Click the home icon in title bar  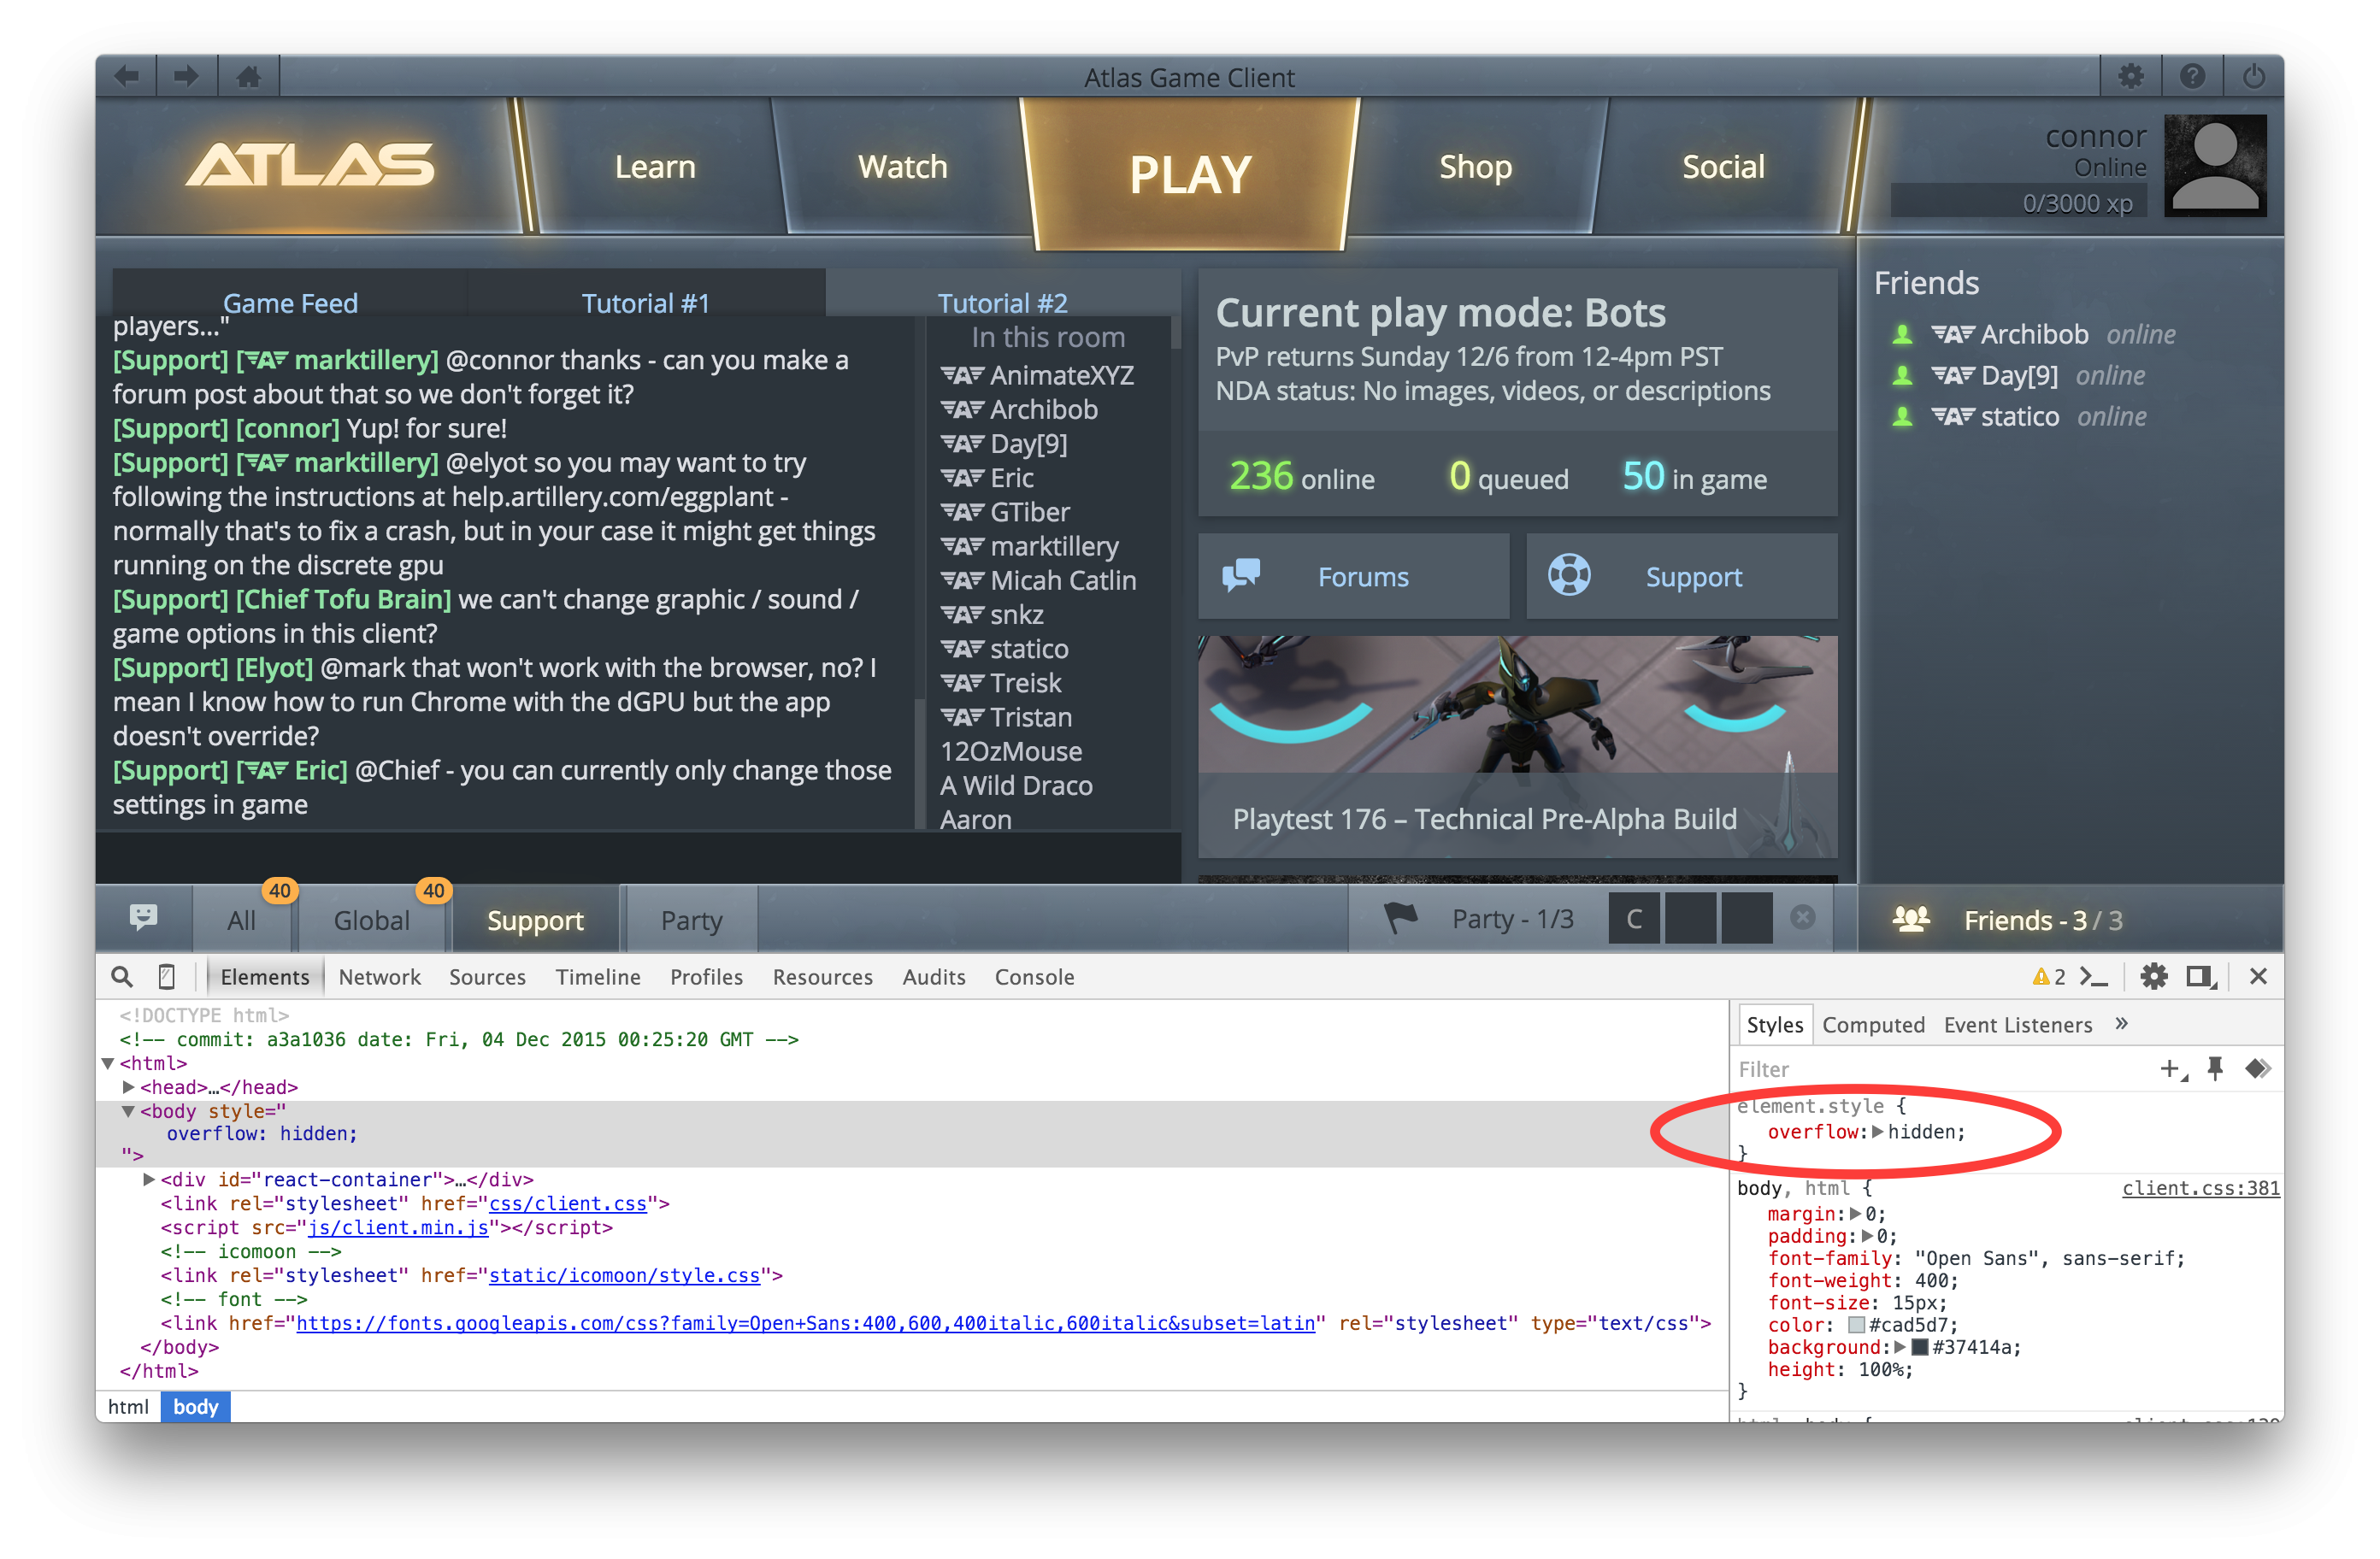pyautogui.click(x=248, y=77)
